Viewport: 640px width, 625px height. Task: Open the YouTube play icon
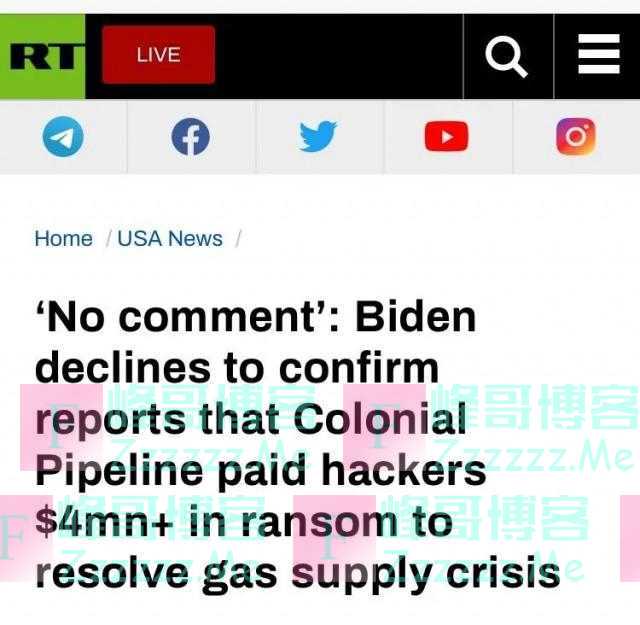click(x=446, y=136)
